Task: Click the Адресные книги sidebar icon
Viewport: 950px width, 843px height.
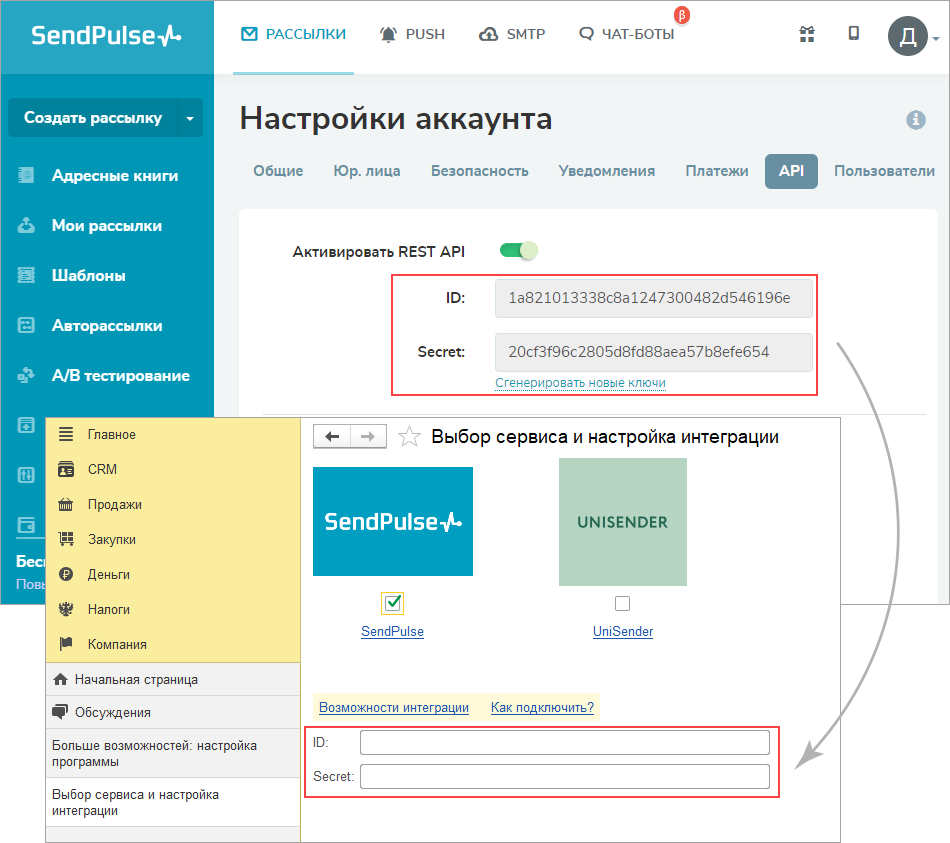Action: [x=26, y=175]
